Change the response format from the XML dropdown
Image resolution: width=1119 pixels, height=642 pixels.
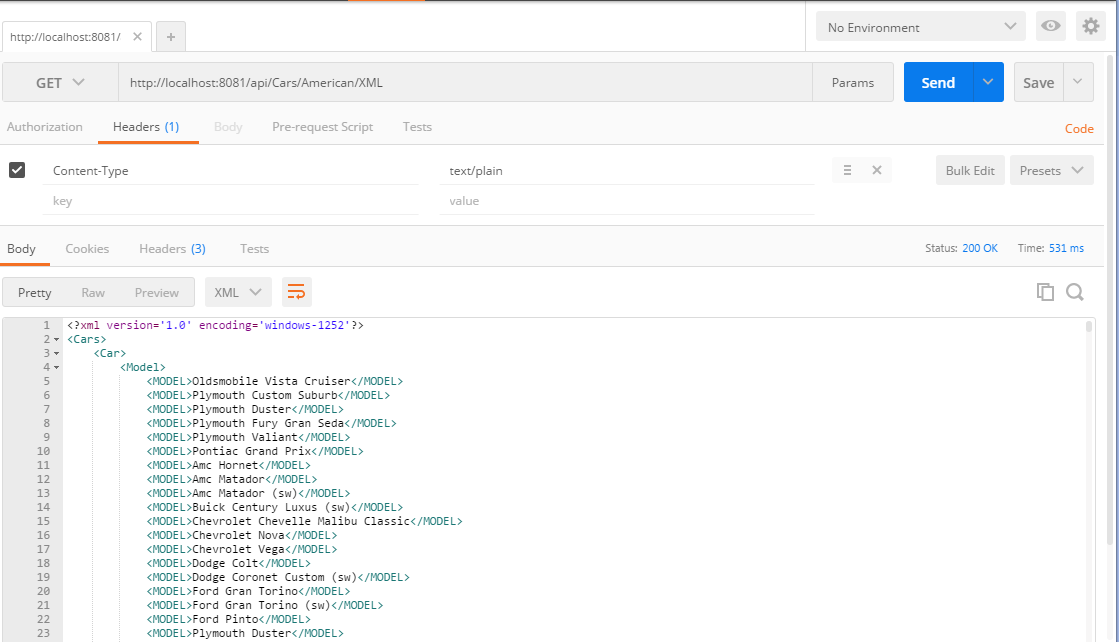237,291
